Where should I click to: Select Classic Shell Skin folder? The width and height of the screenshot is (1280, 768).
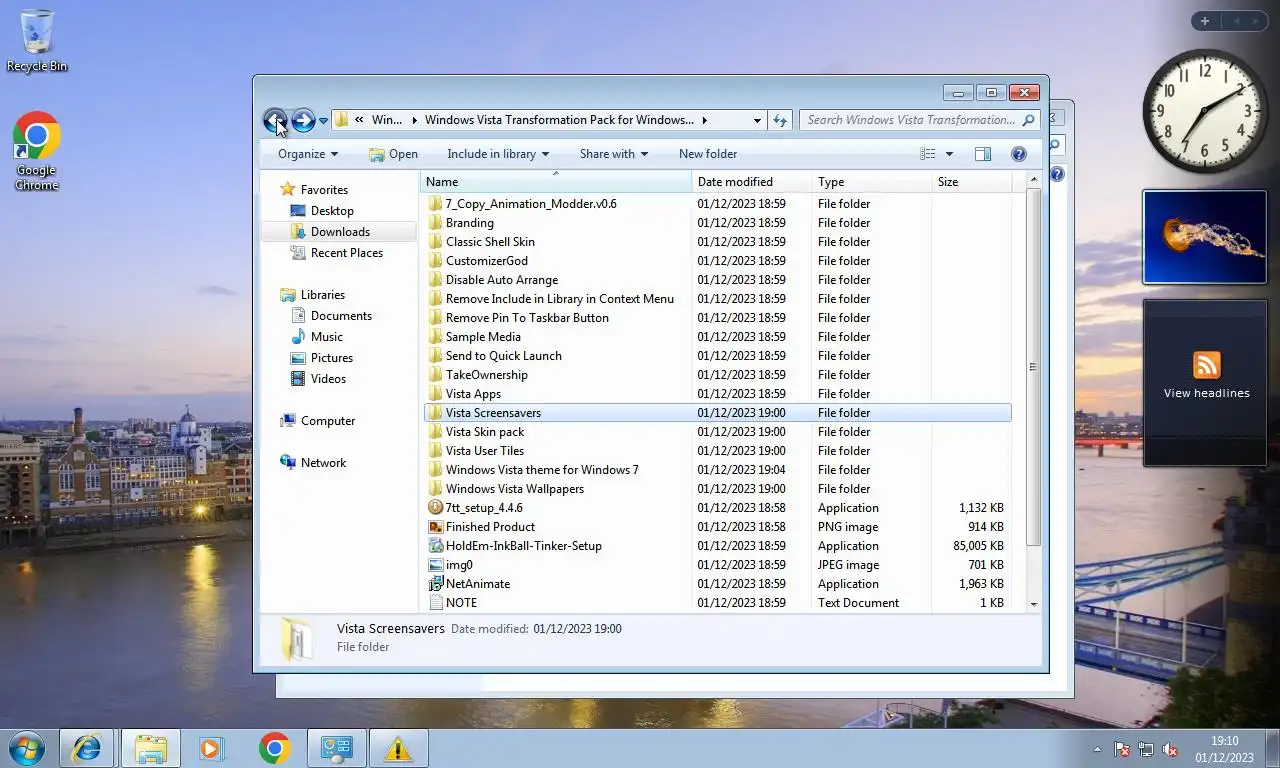[490, 242]
